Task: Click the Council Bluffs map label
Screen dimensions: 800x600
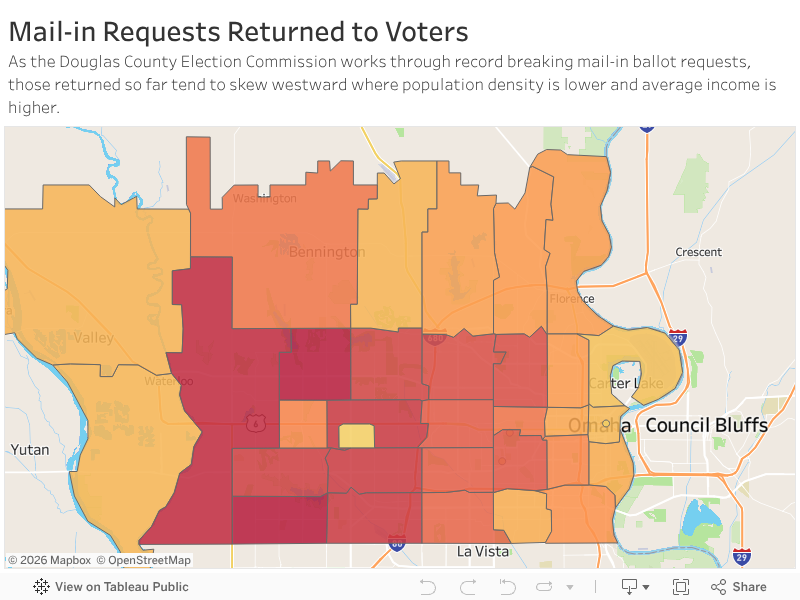Action: 706,425
